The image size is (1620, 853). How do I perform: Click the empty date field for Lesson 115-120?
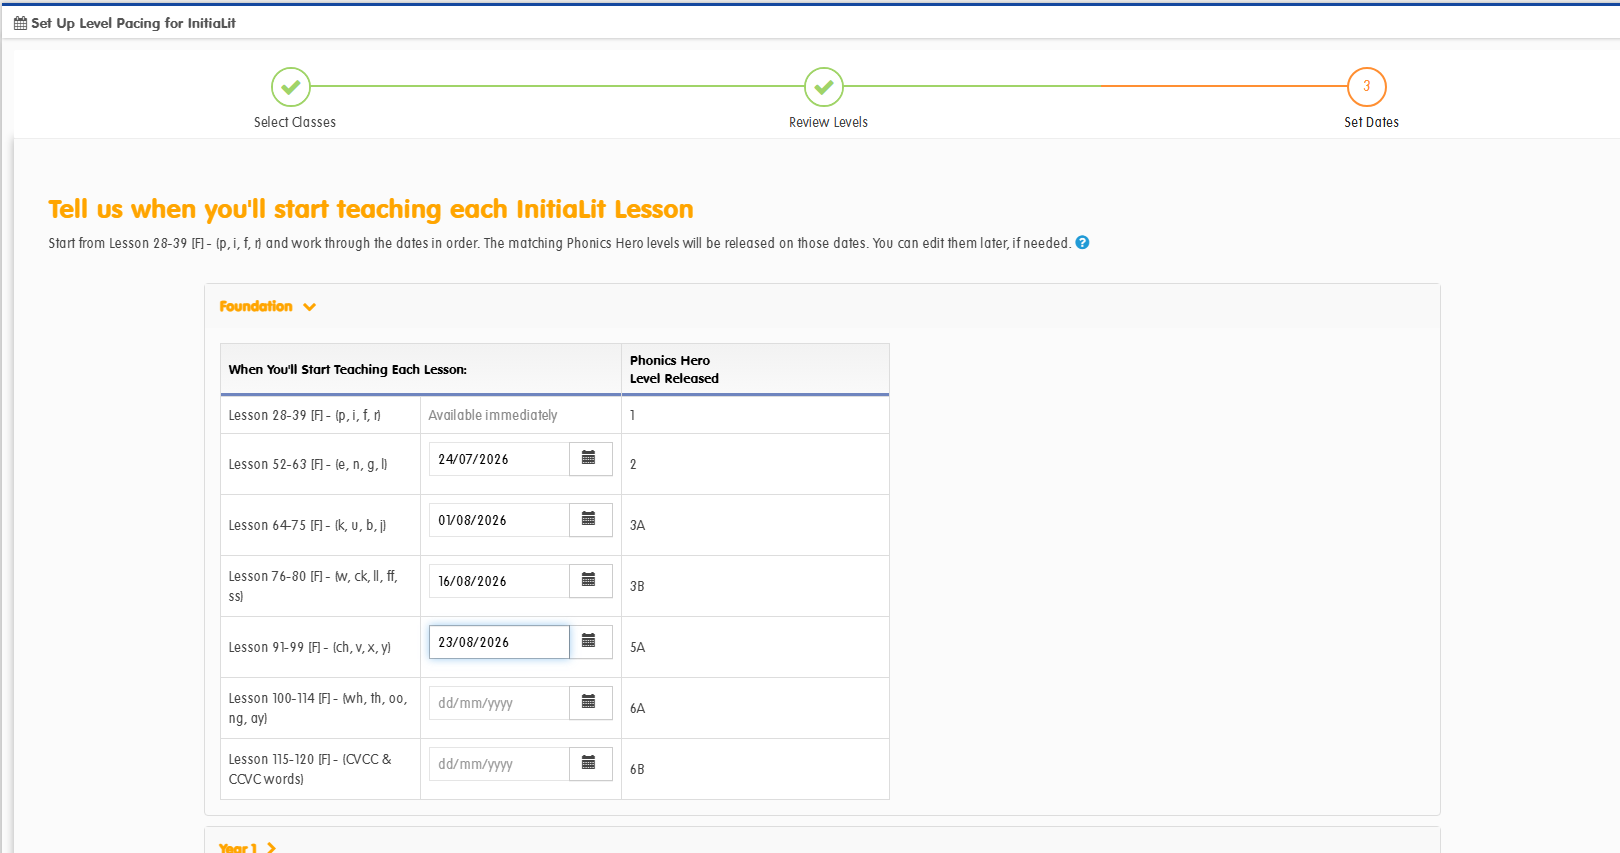(x=499, y=764)
